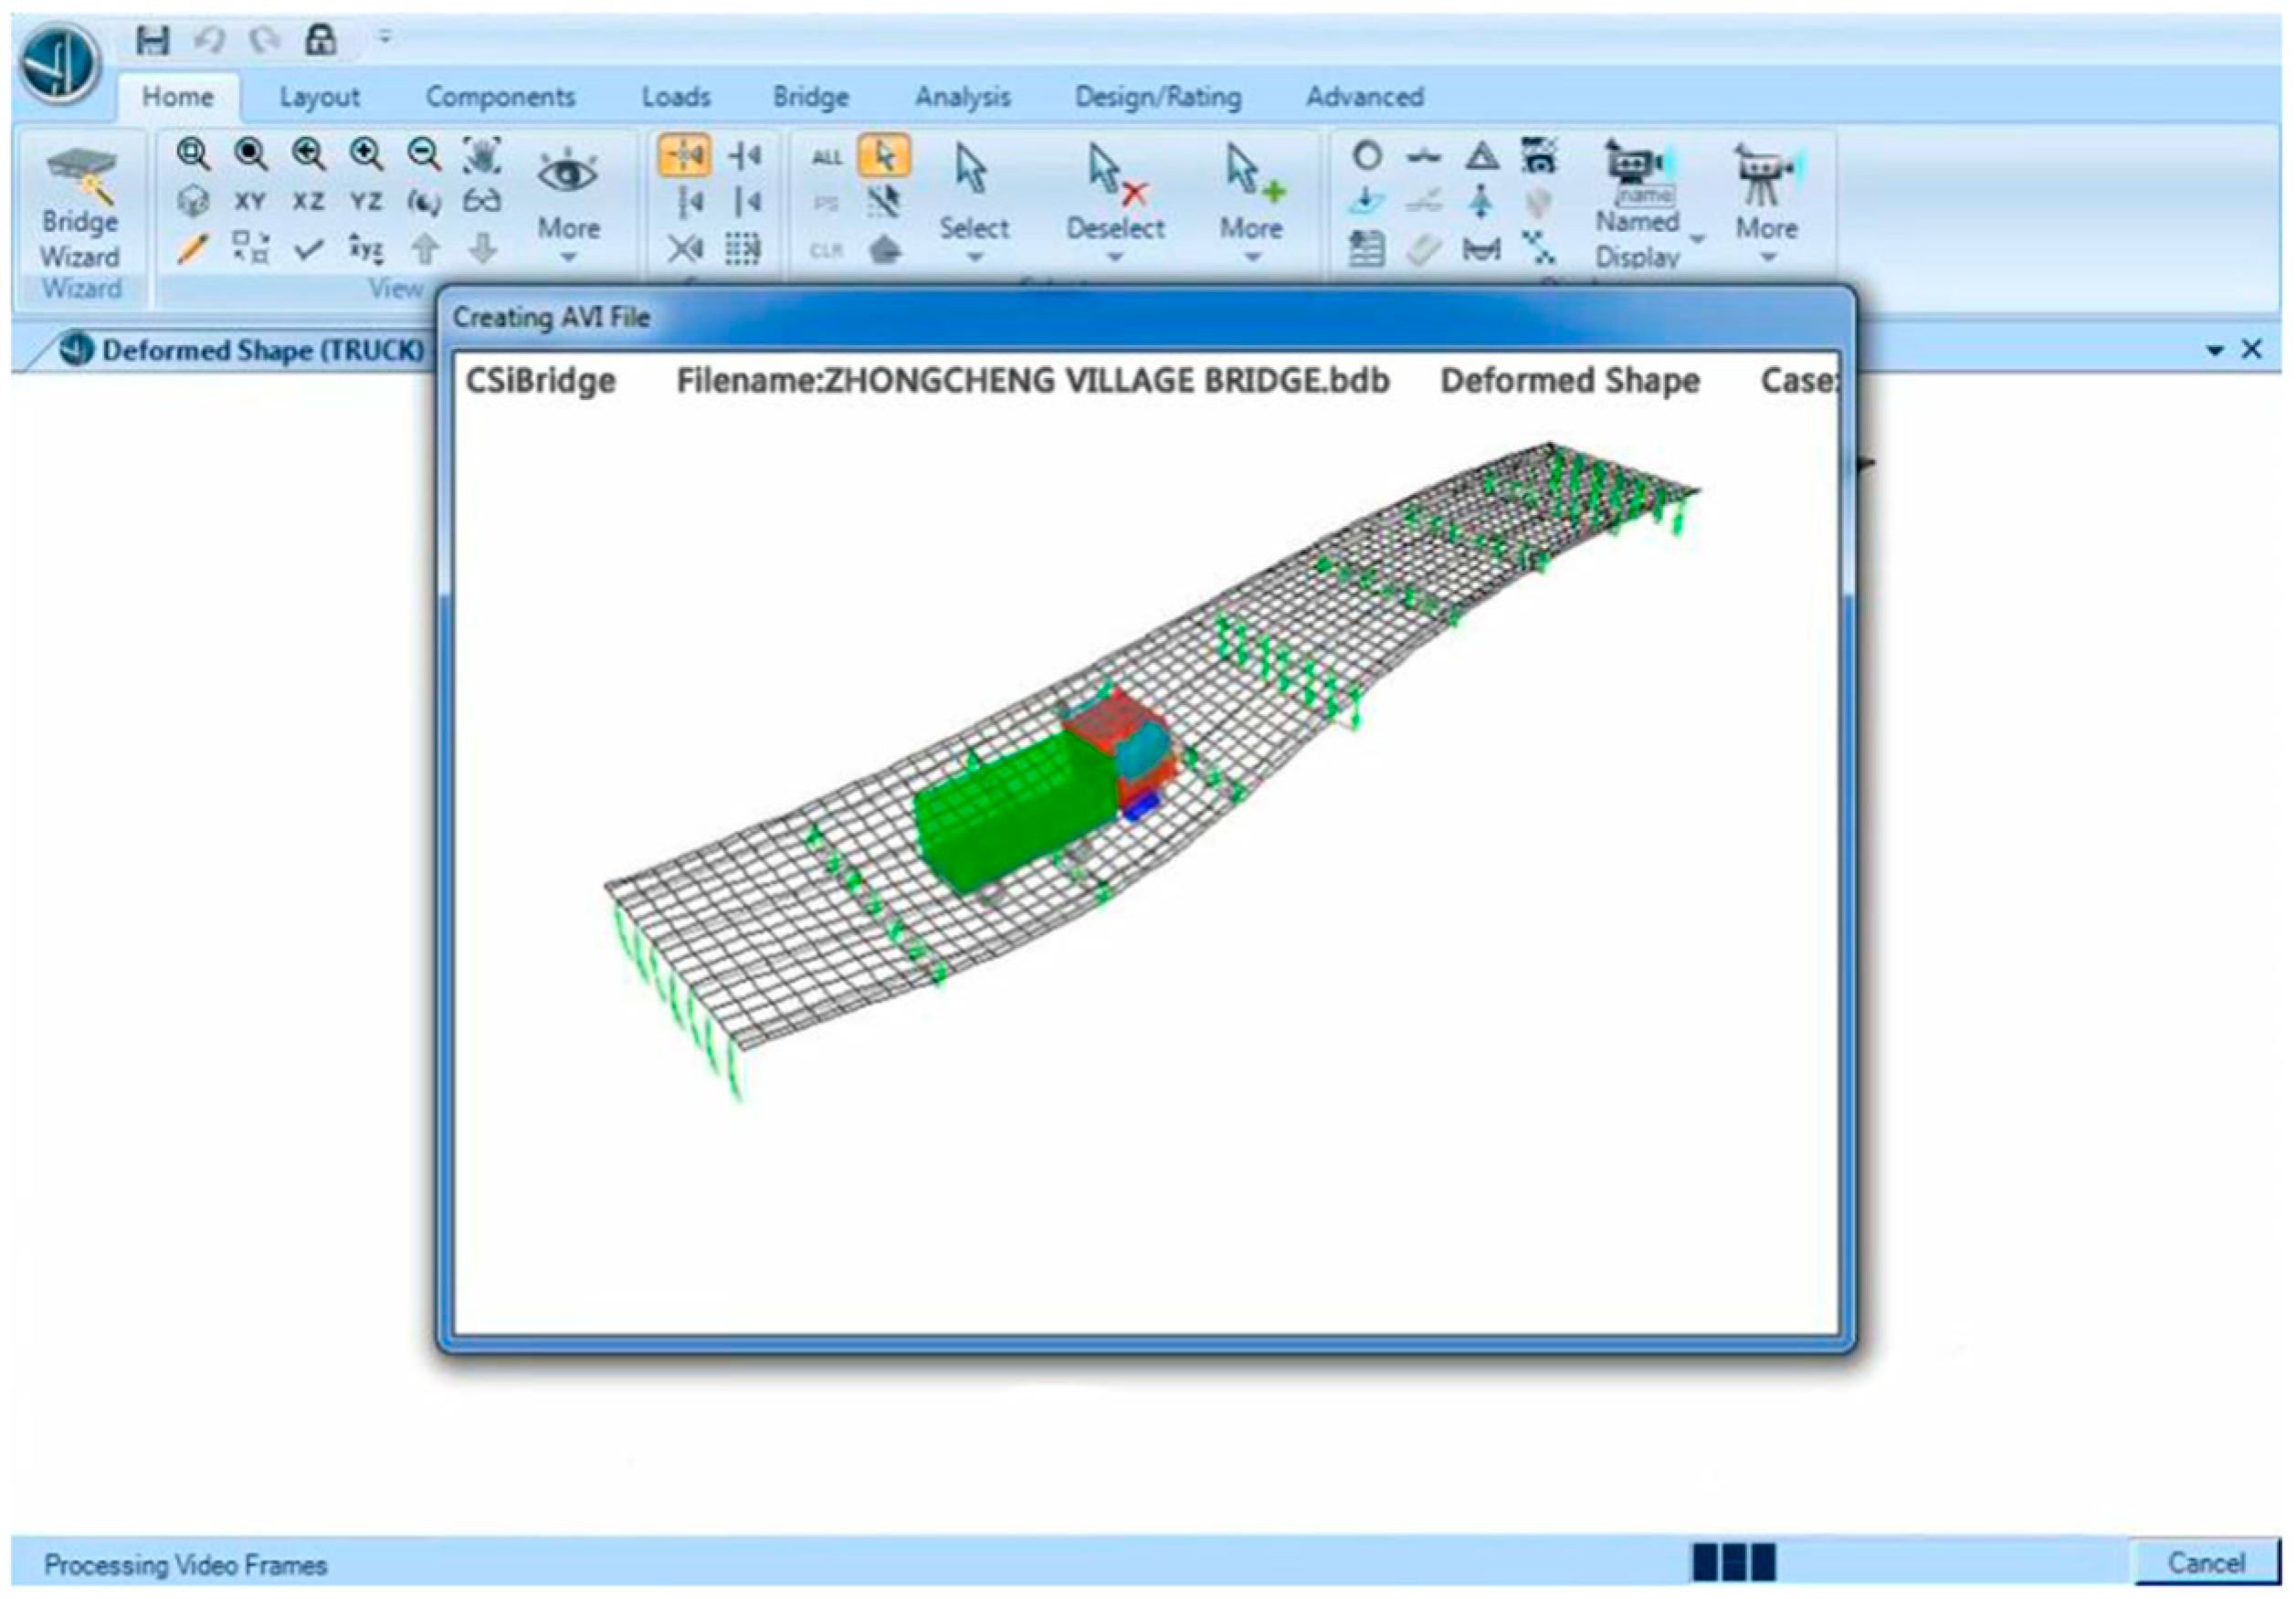The width and height of the screenshot is (2296, 1599).
Task: Click the save disk icon
Action: click(153, 40)
